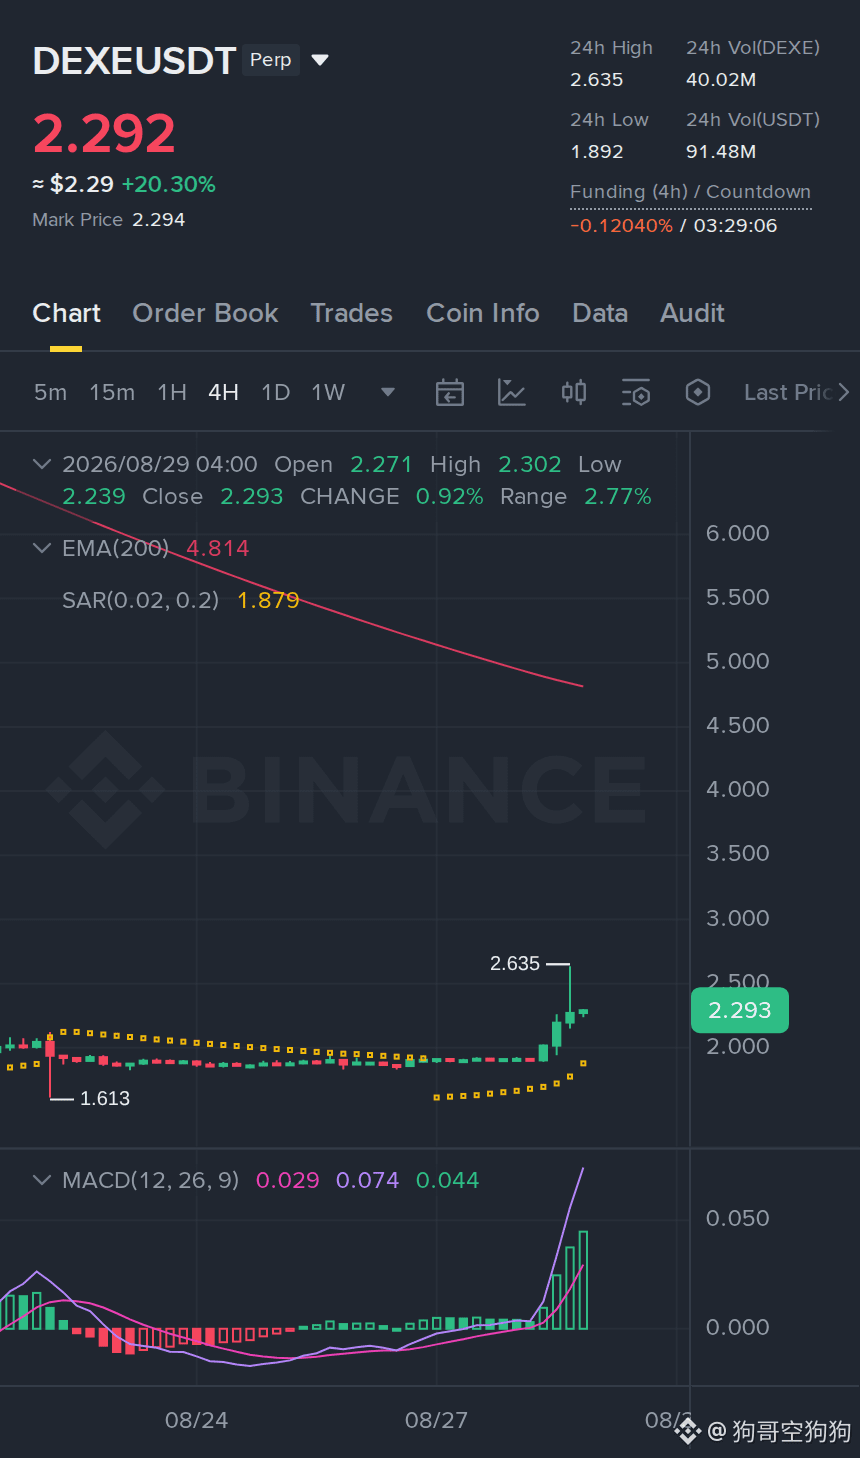
Task: Click the +20.30% price change
Action: click(x=169, y=184)
